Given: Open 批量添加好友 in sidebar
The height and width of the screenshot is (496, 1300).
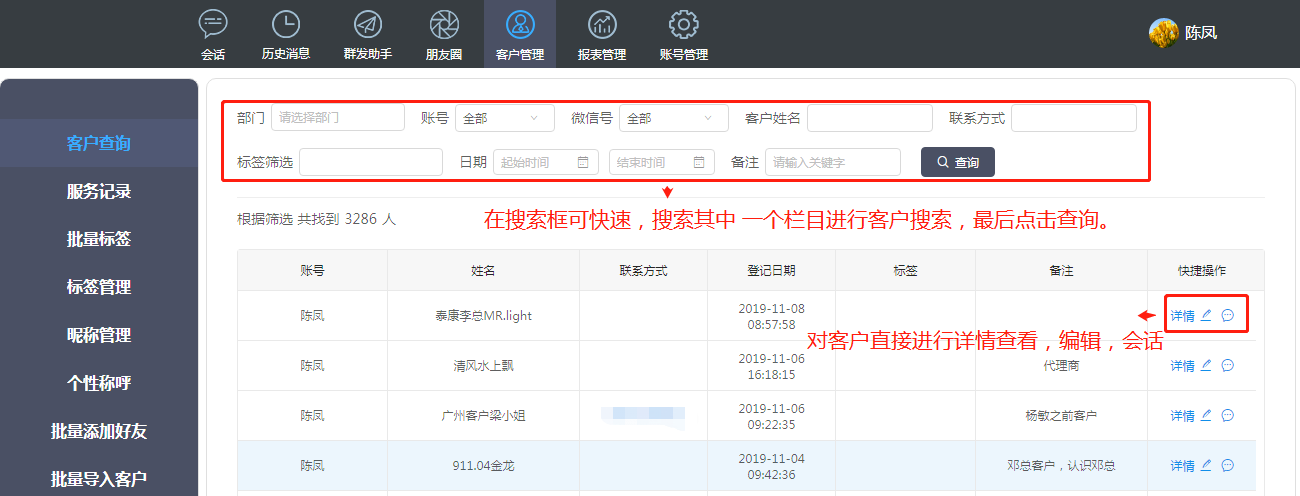Looking at the screenshot, I should click(x=99, y=431).
